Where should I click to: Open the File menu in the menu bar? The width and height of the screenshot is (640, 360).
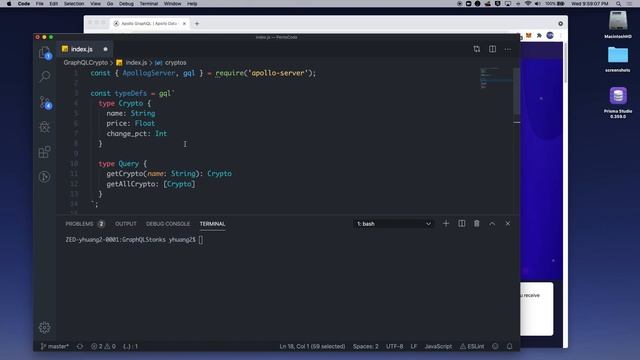click(x=39, y=4)
